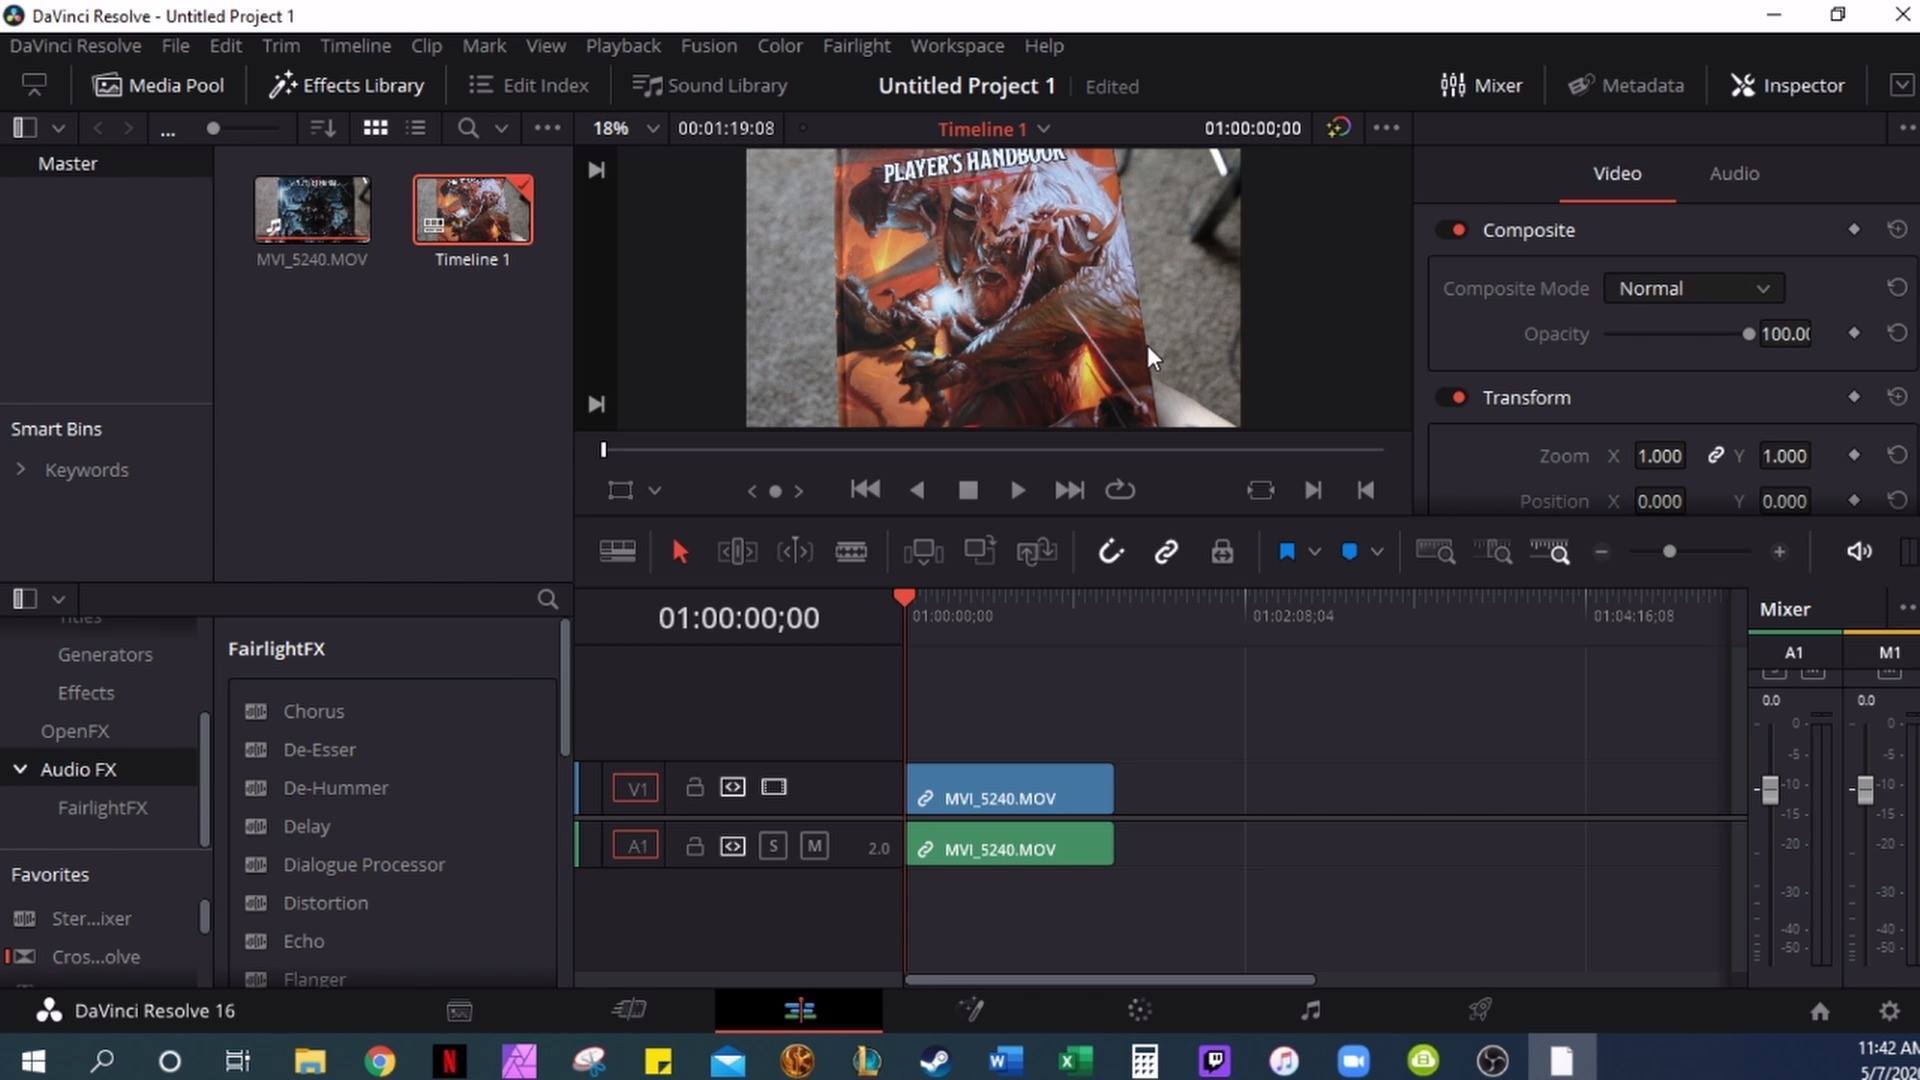1920x1080 pixels.
Task: Search the effects library
Action: (547, 599)
